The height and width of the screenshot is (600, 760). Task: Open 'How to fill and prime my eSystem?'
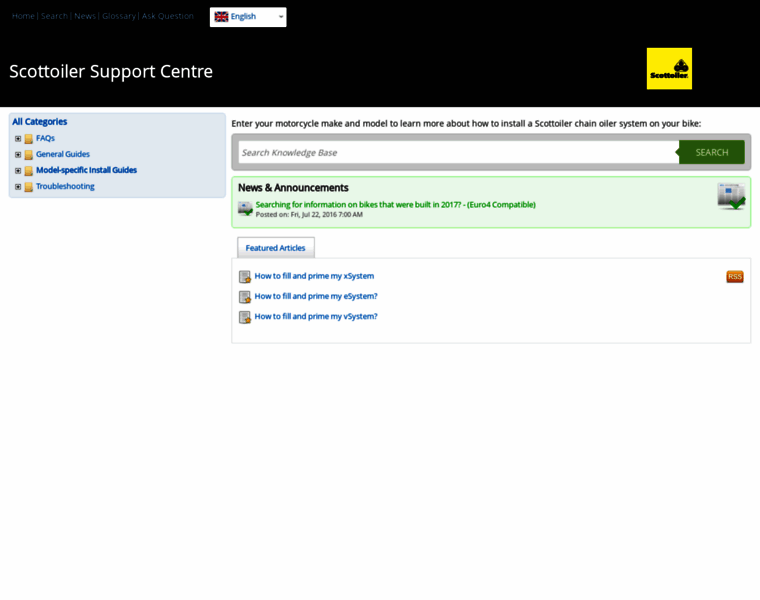(316, 296)
